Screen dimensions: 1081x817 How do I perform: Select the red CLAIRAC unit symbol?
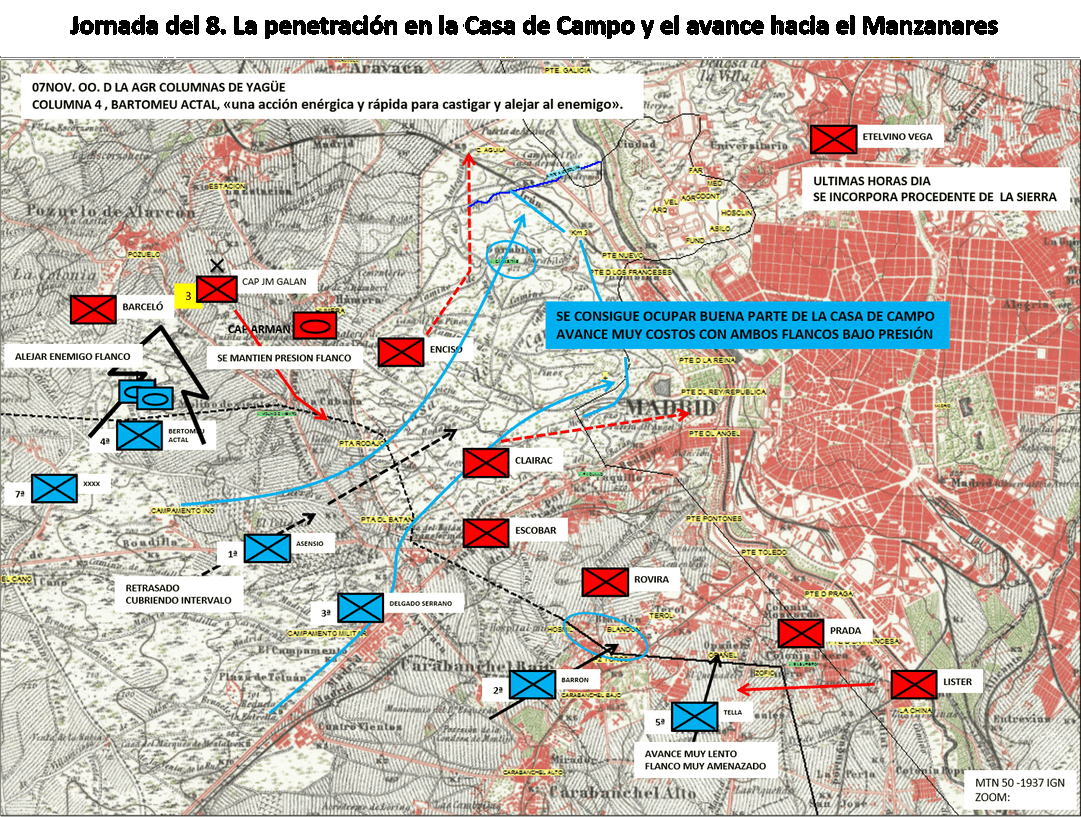point(486,463)
